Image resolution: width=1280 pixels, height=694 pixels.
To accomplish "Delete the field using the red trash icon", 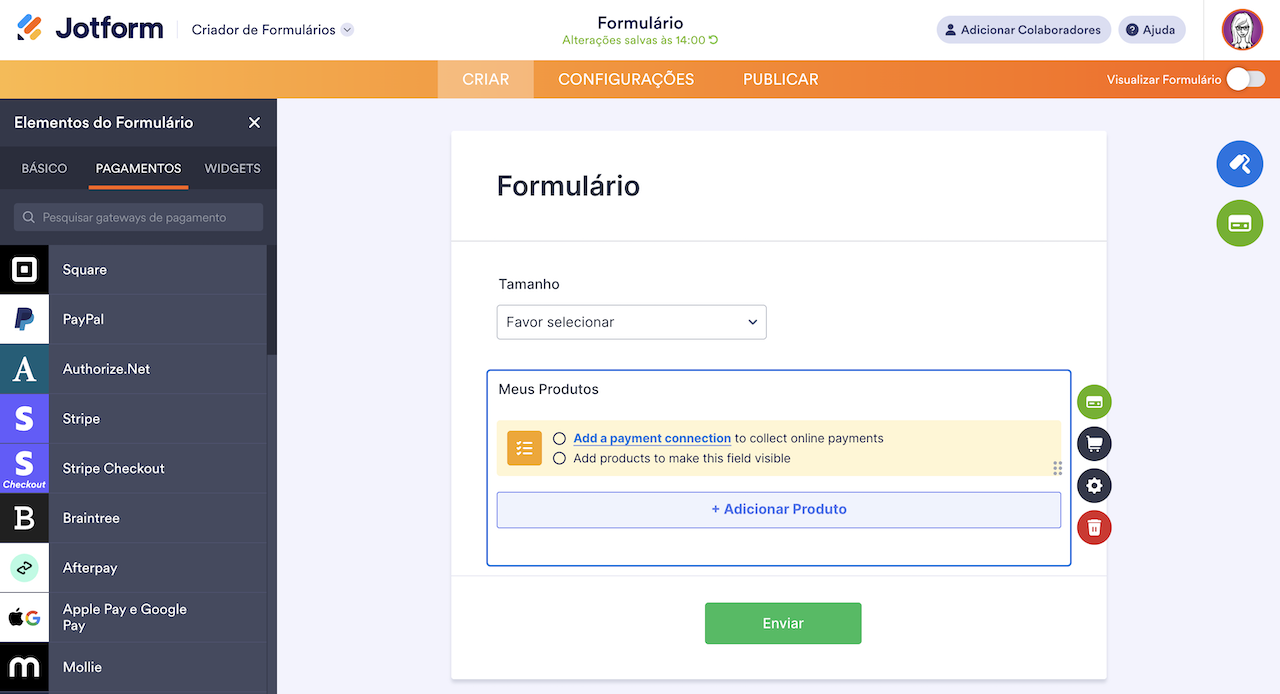I will point(1094,527).
